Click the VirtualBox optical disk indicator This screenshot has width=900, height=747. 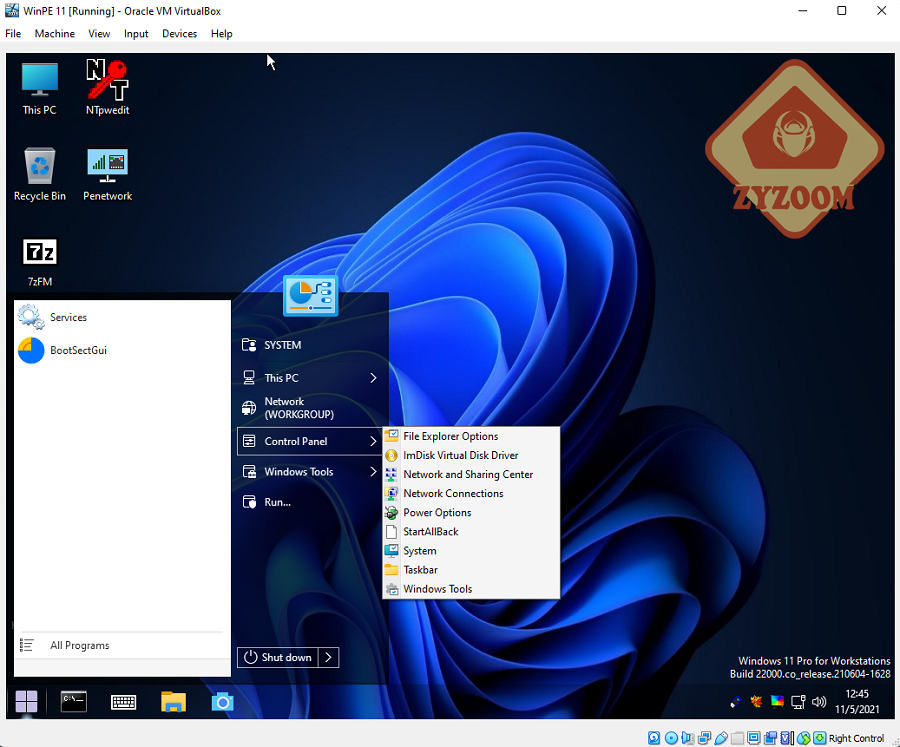pos(671,738)
